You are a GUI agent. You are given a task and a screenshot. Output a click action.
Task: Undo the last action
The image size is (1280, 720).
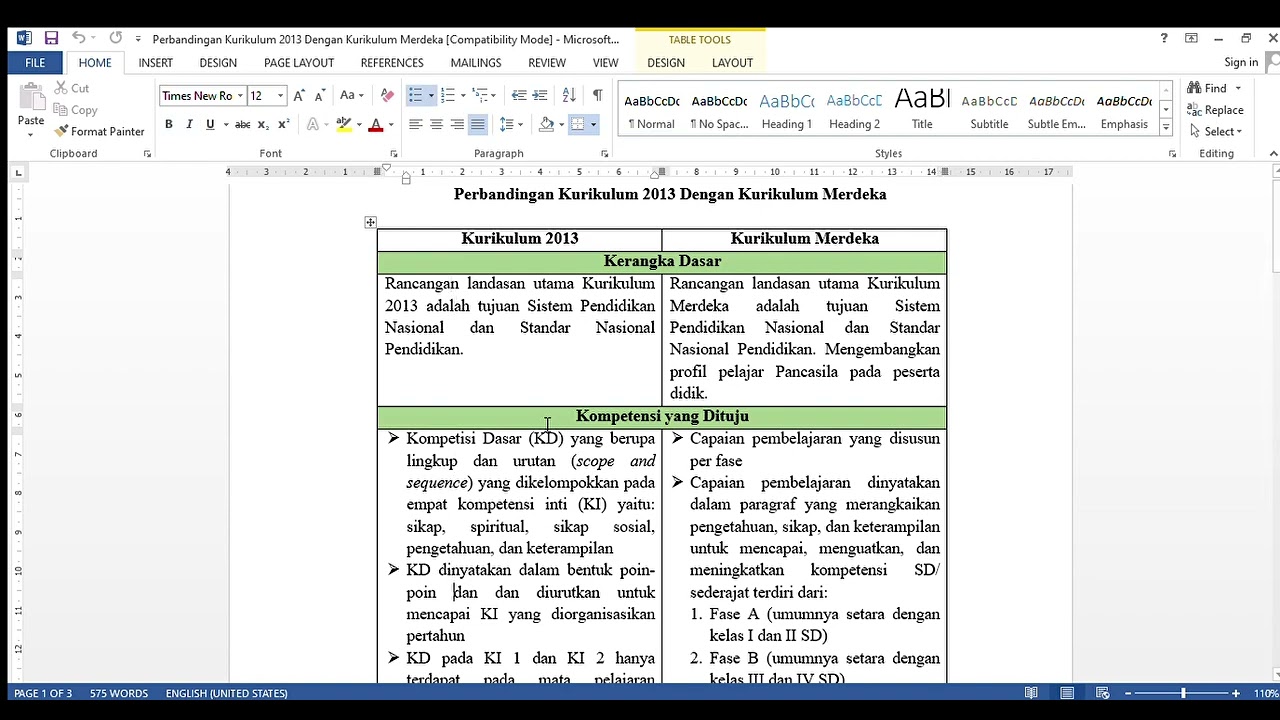(x=78, y=39)
